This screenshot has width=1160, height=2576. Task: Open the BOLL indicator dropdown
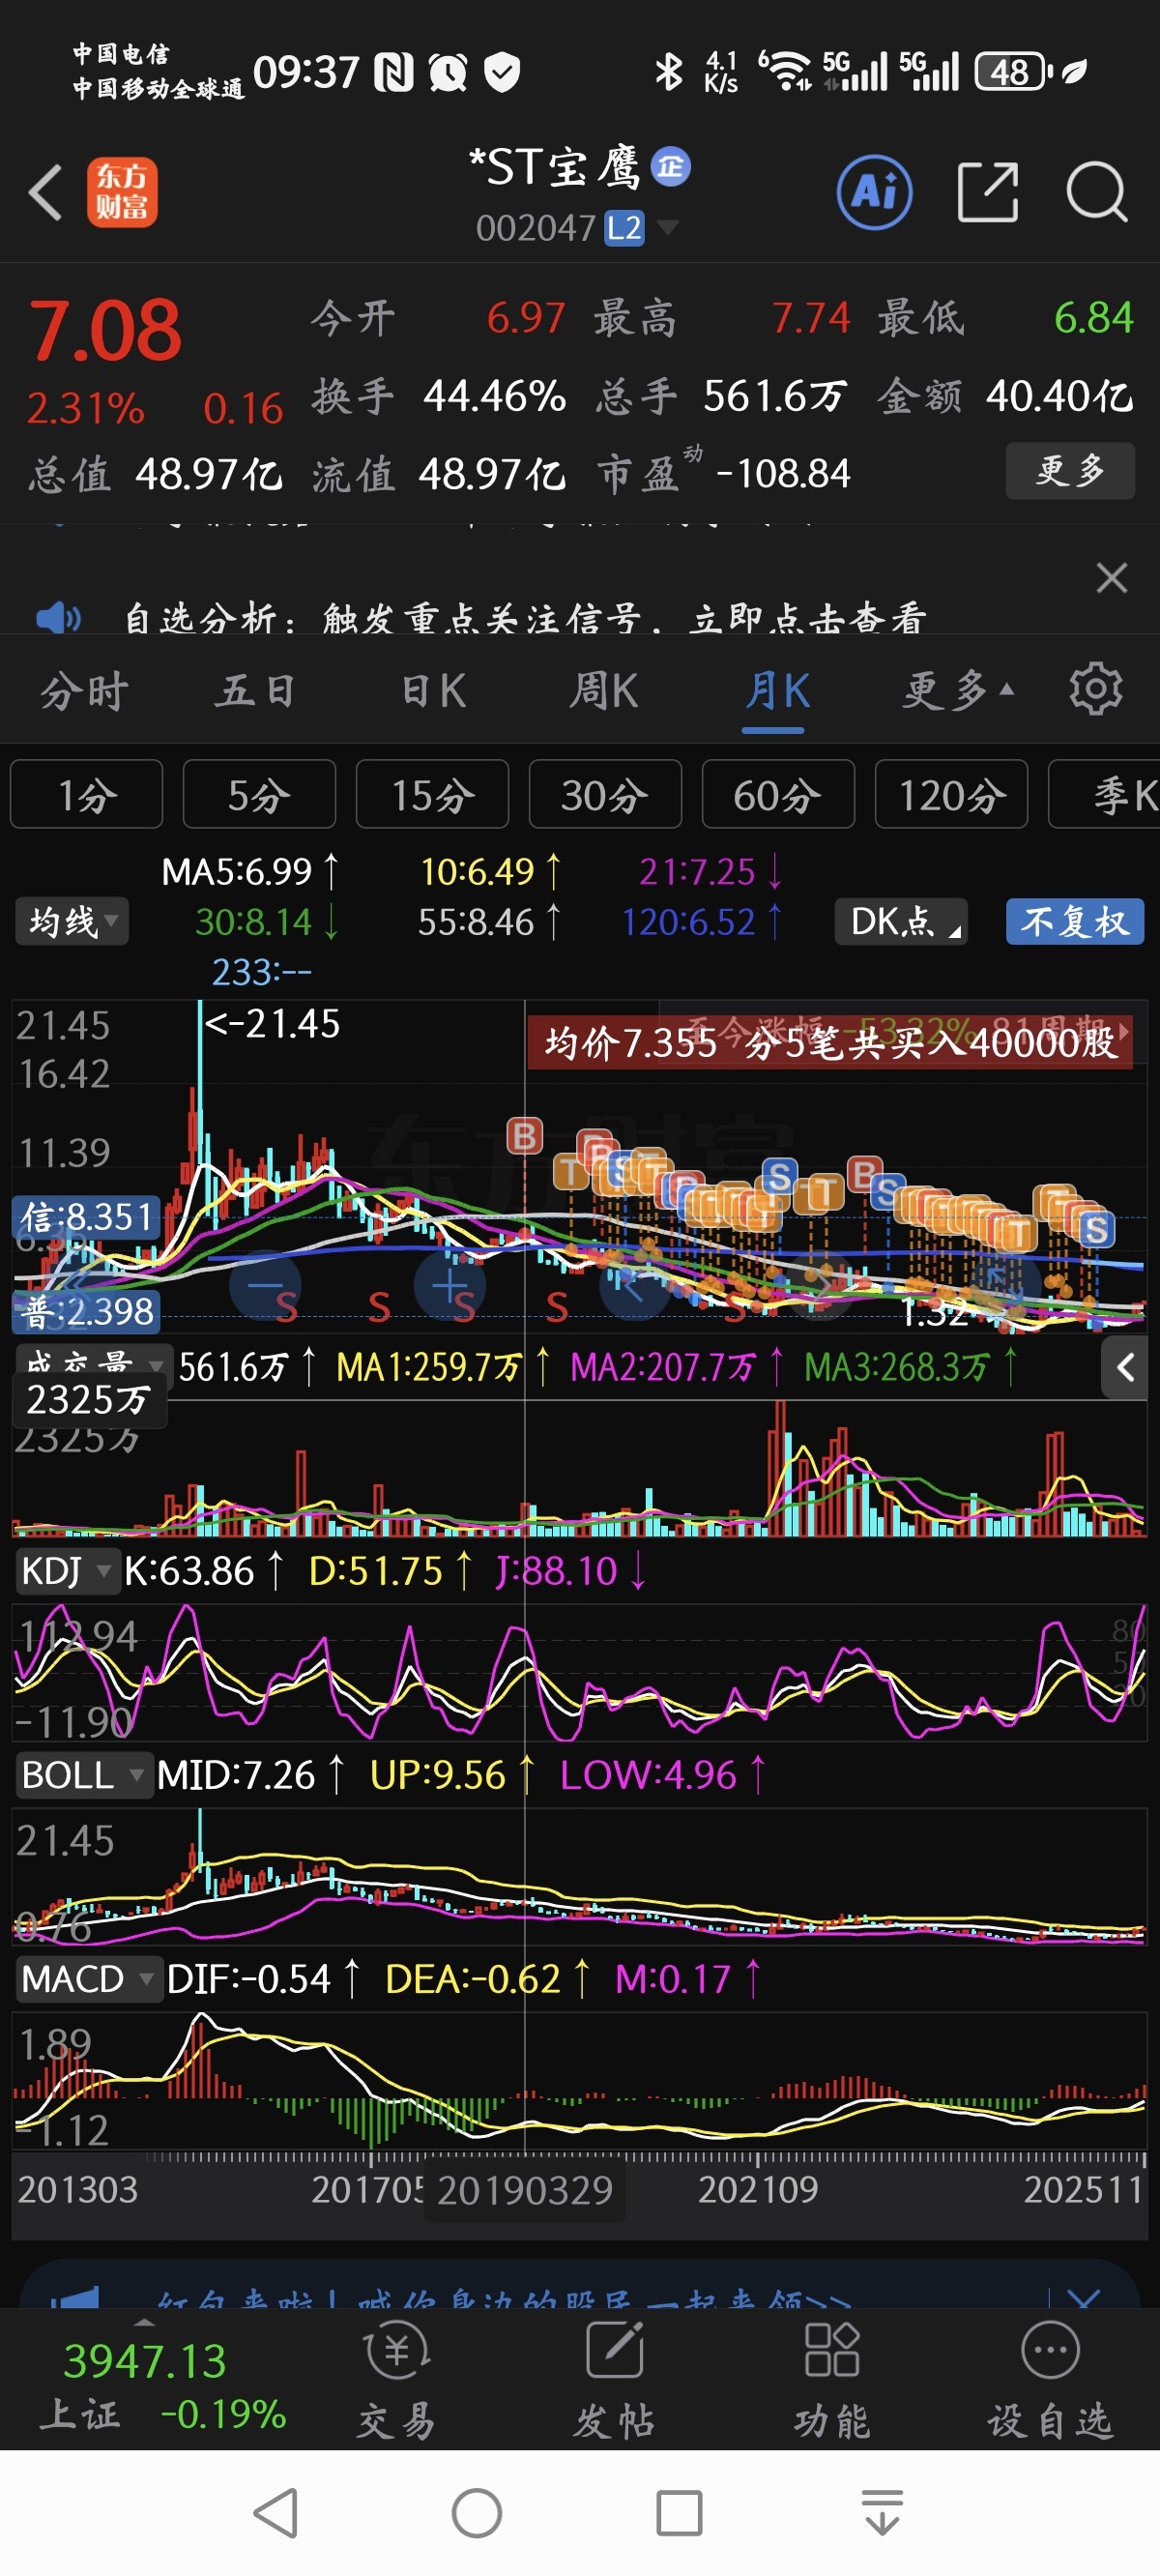point(83,1775)
